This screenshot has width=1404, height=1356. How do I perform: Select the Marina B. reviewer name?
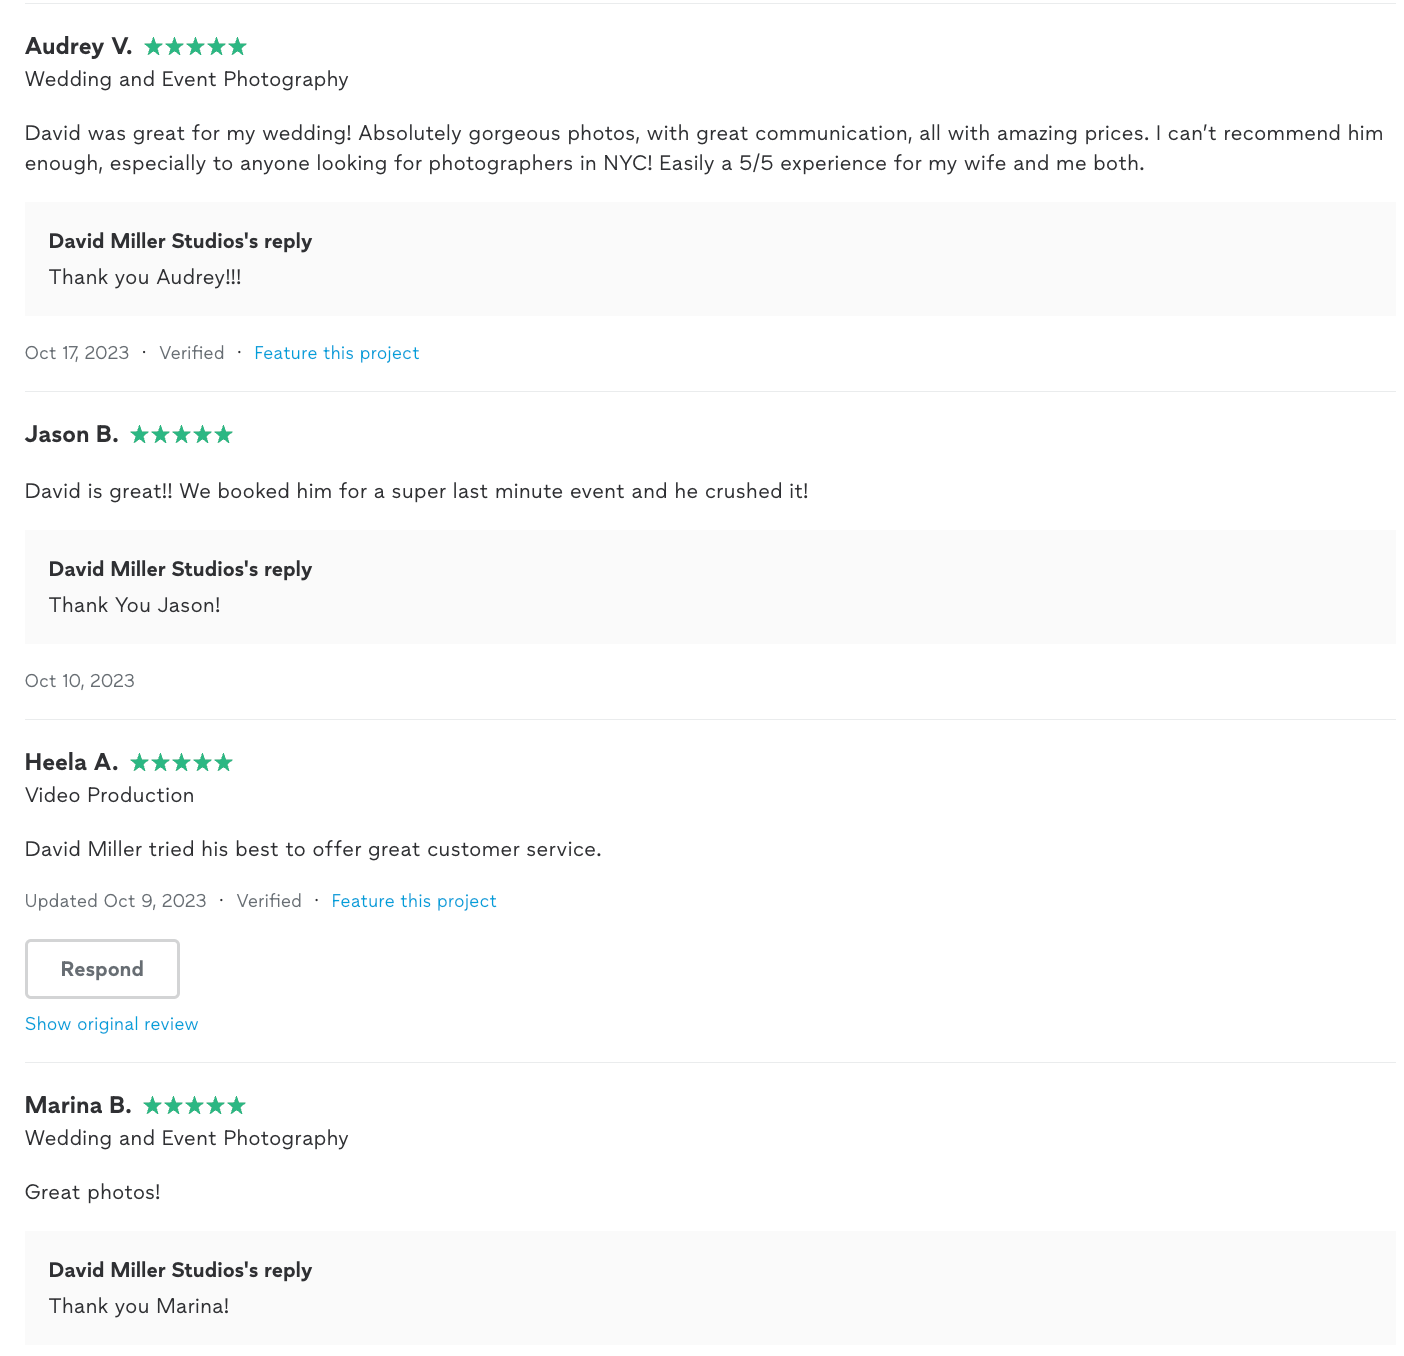click(x=78, y=1106)
